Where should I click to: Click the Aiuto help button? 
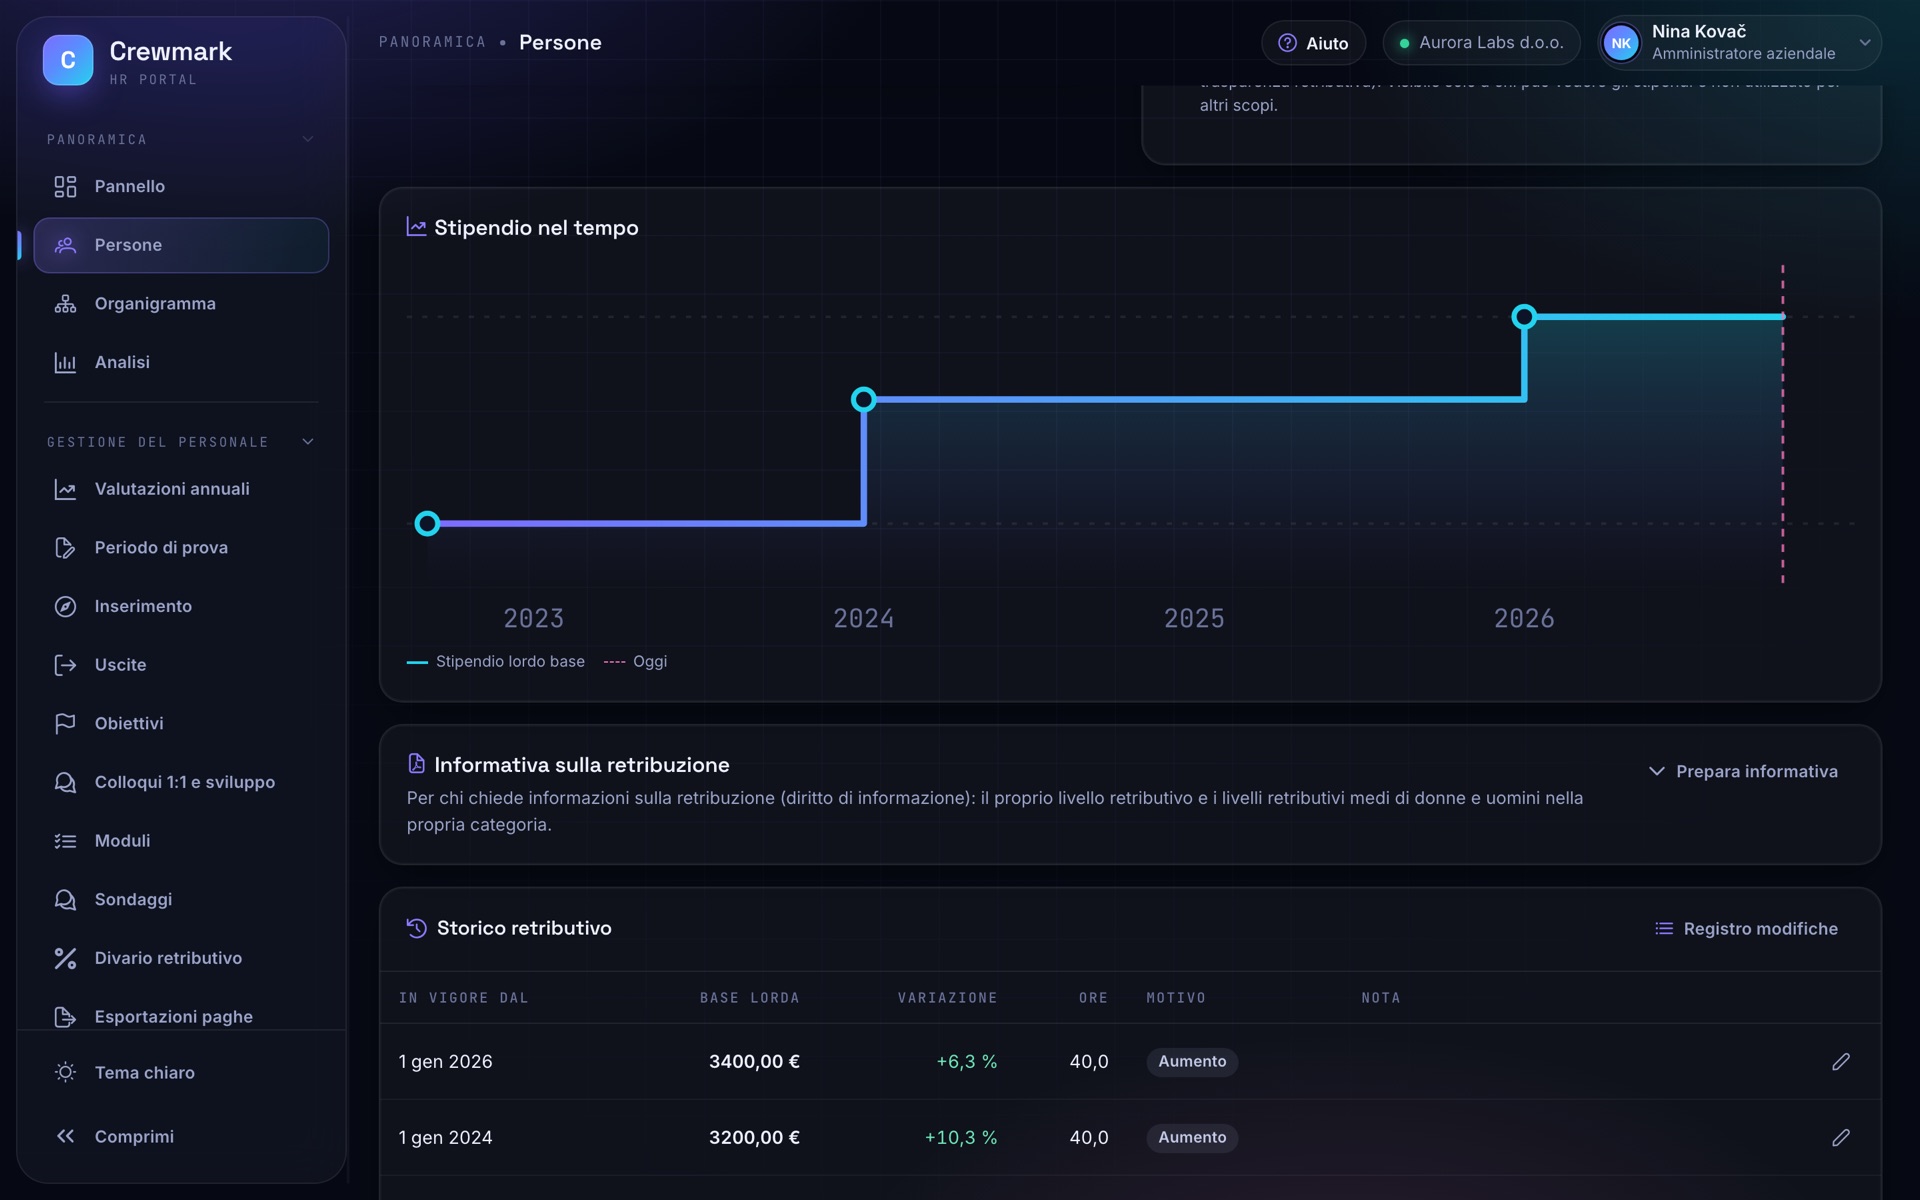1313,43
